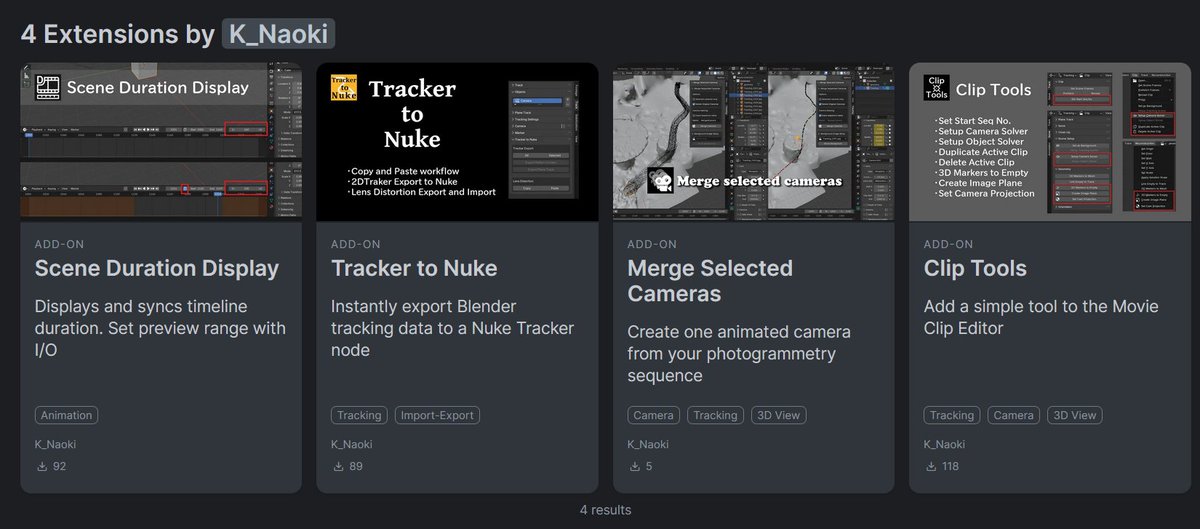Click download count 118

pos(951,466)
